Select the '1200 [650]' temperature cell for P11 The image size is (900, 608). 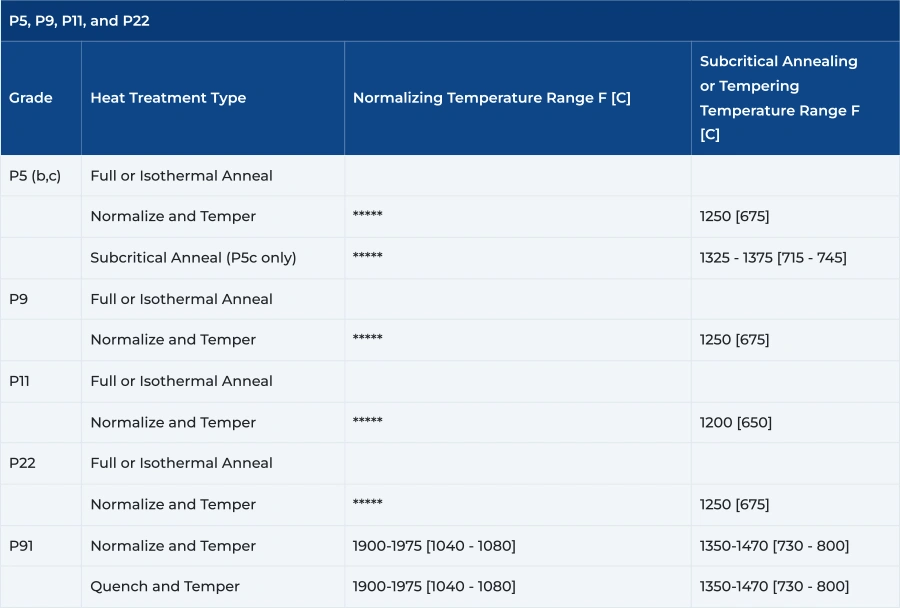click(734, 422)
